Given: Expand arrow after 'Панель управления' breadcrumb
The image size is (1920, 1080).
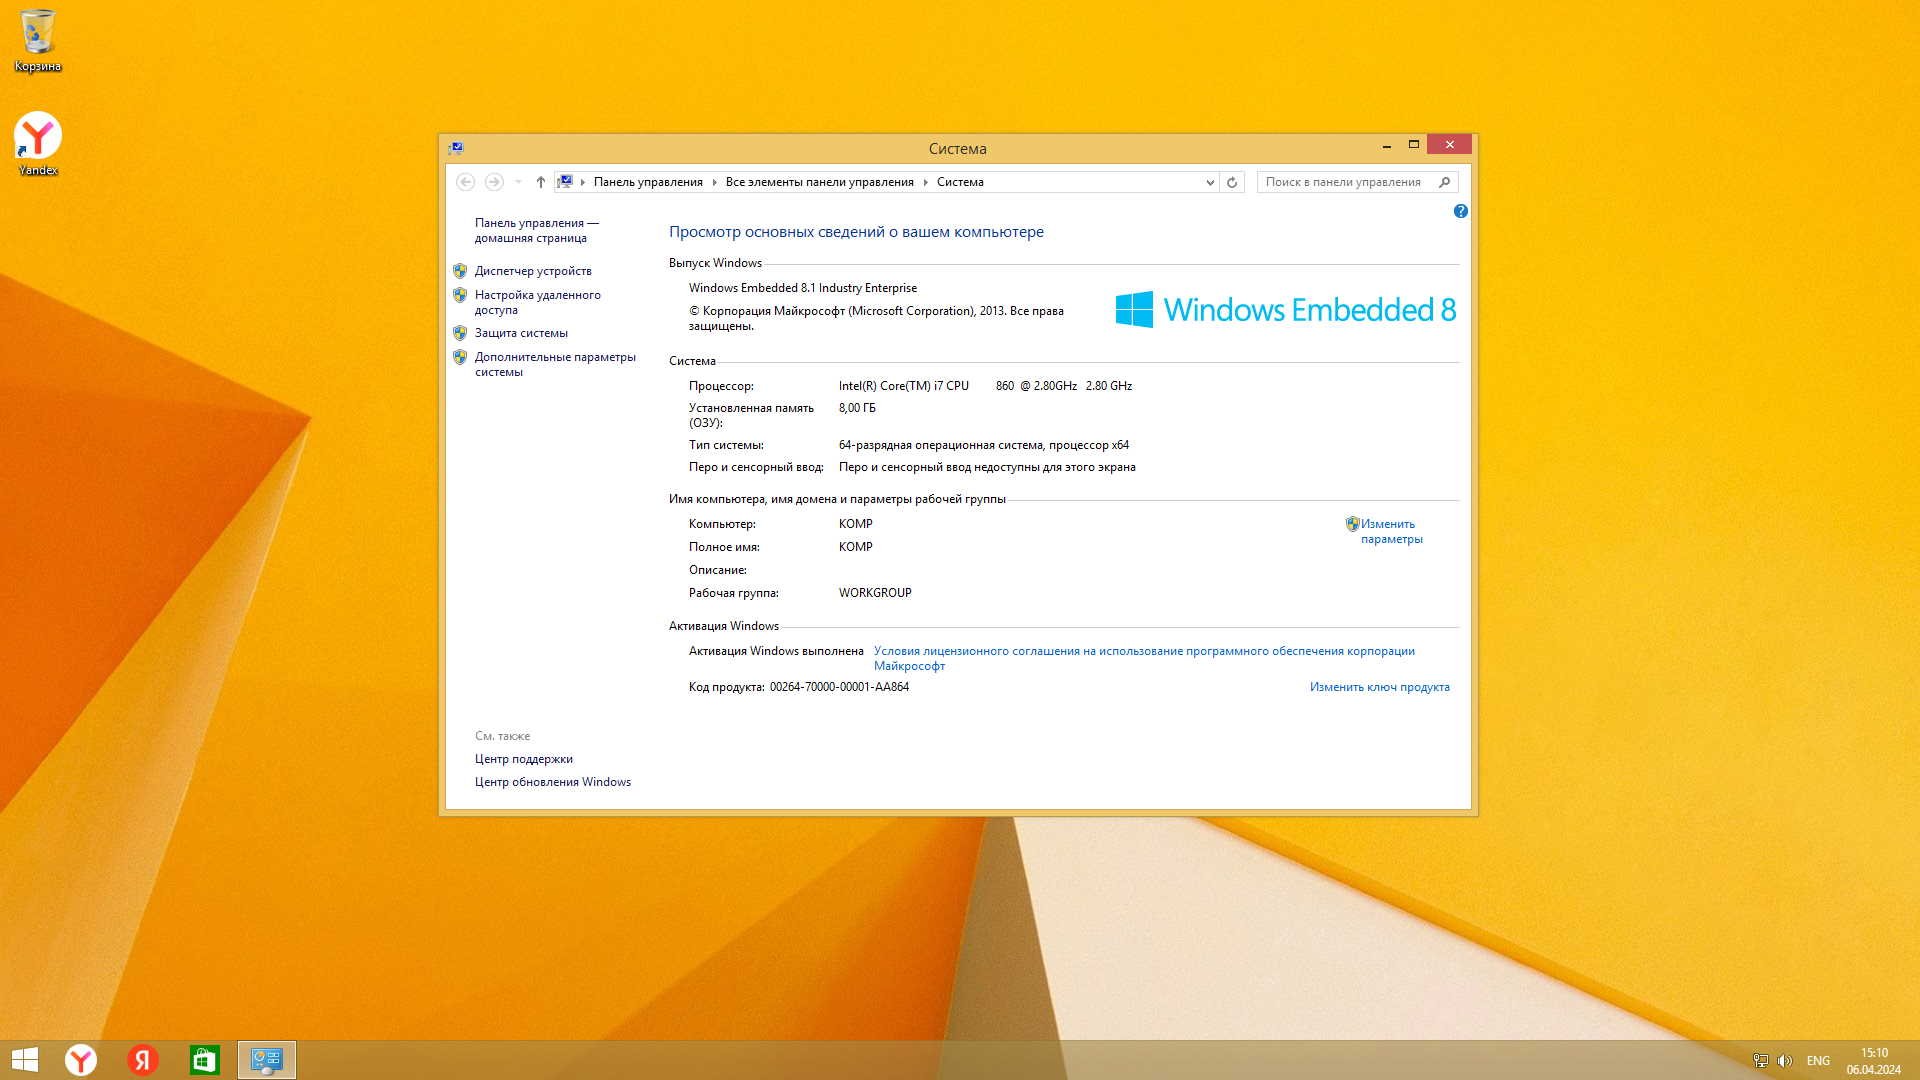Looking at the screenshot, I should 714,182.
